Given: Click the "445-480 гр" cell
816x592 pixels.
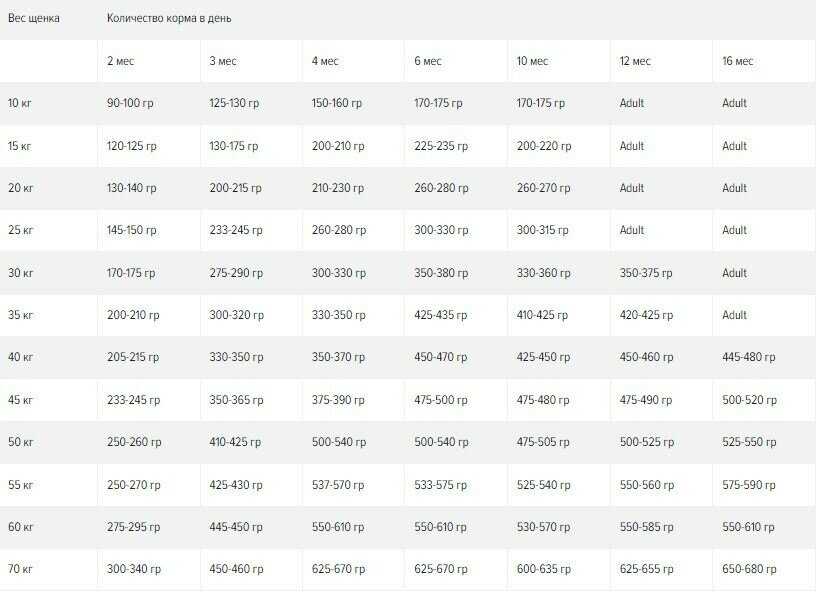Looking at the screenshot, I should pyautogui.click(x=749, y=357).
